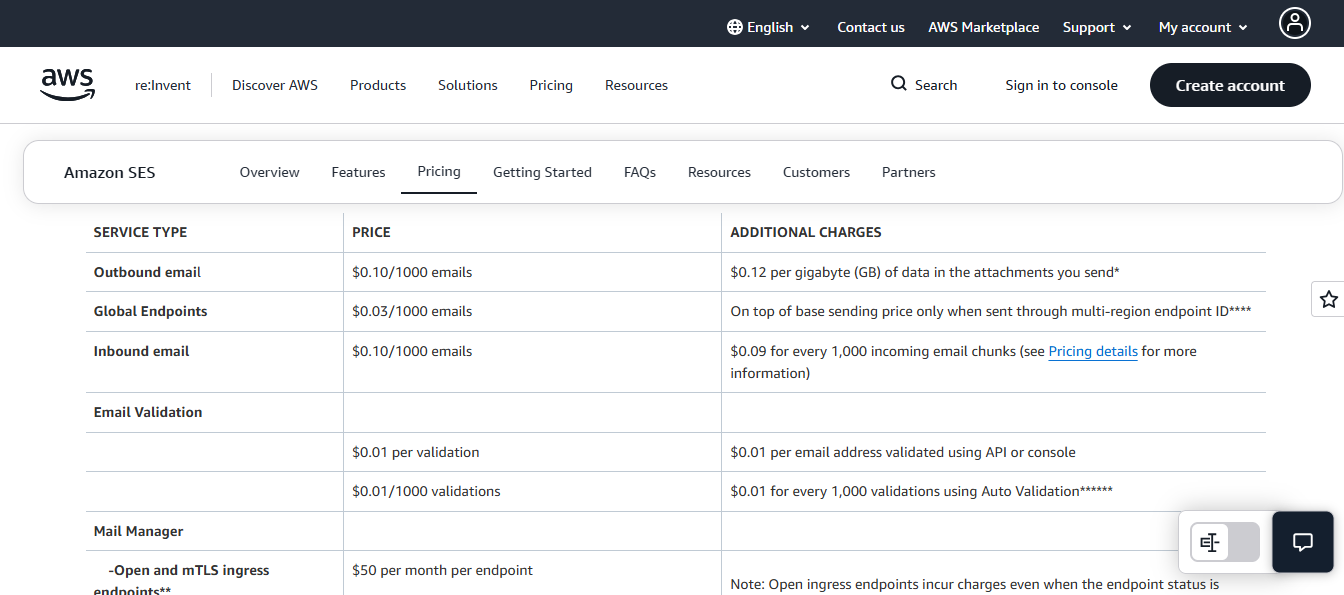Switch to the Customers tab

point(816,172)
